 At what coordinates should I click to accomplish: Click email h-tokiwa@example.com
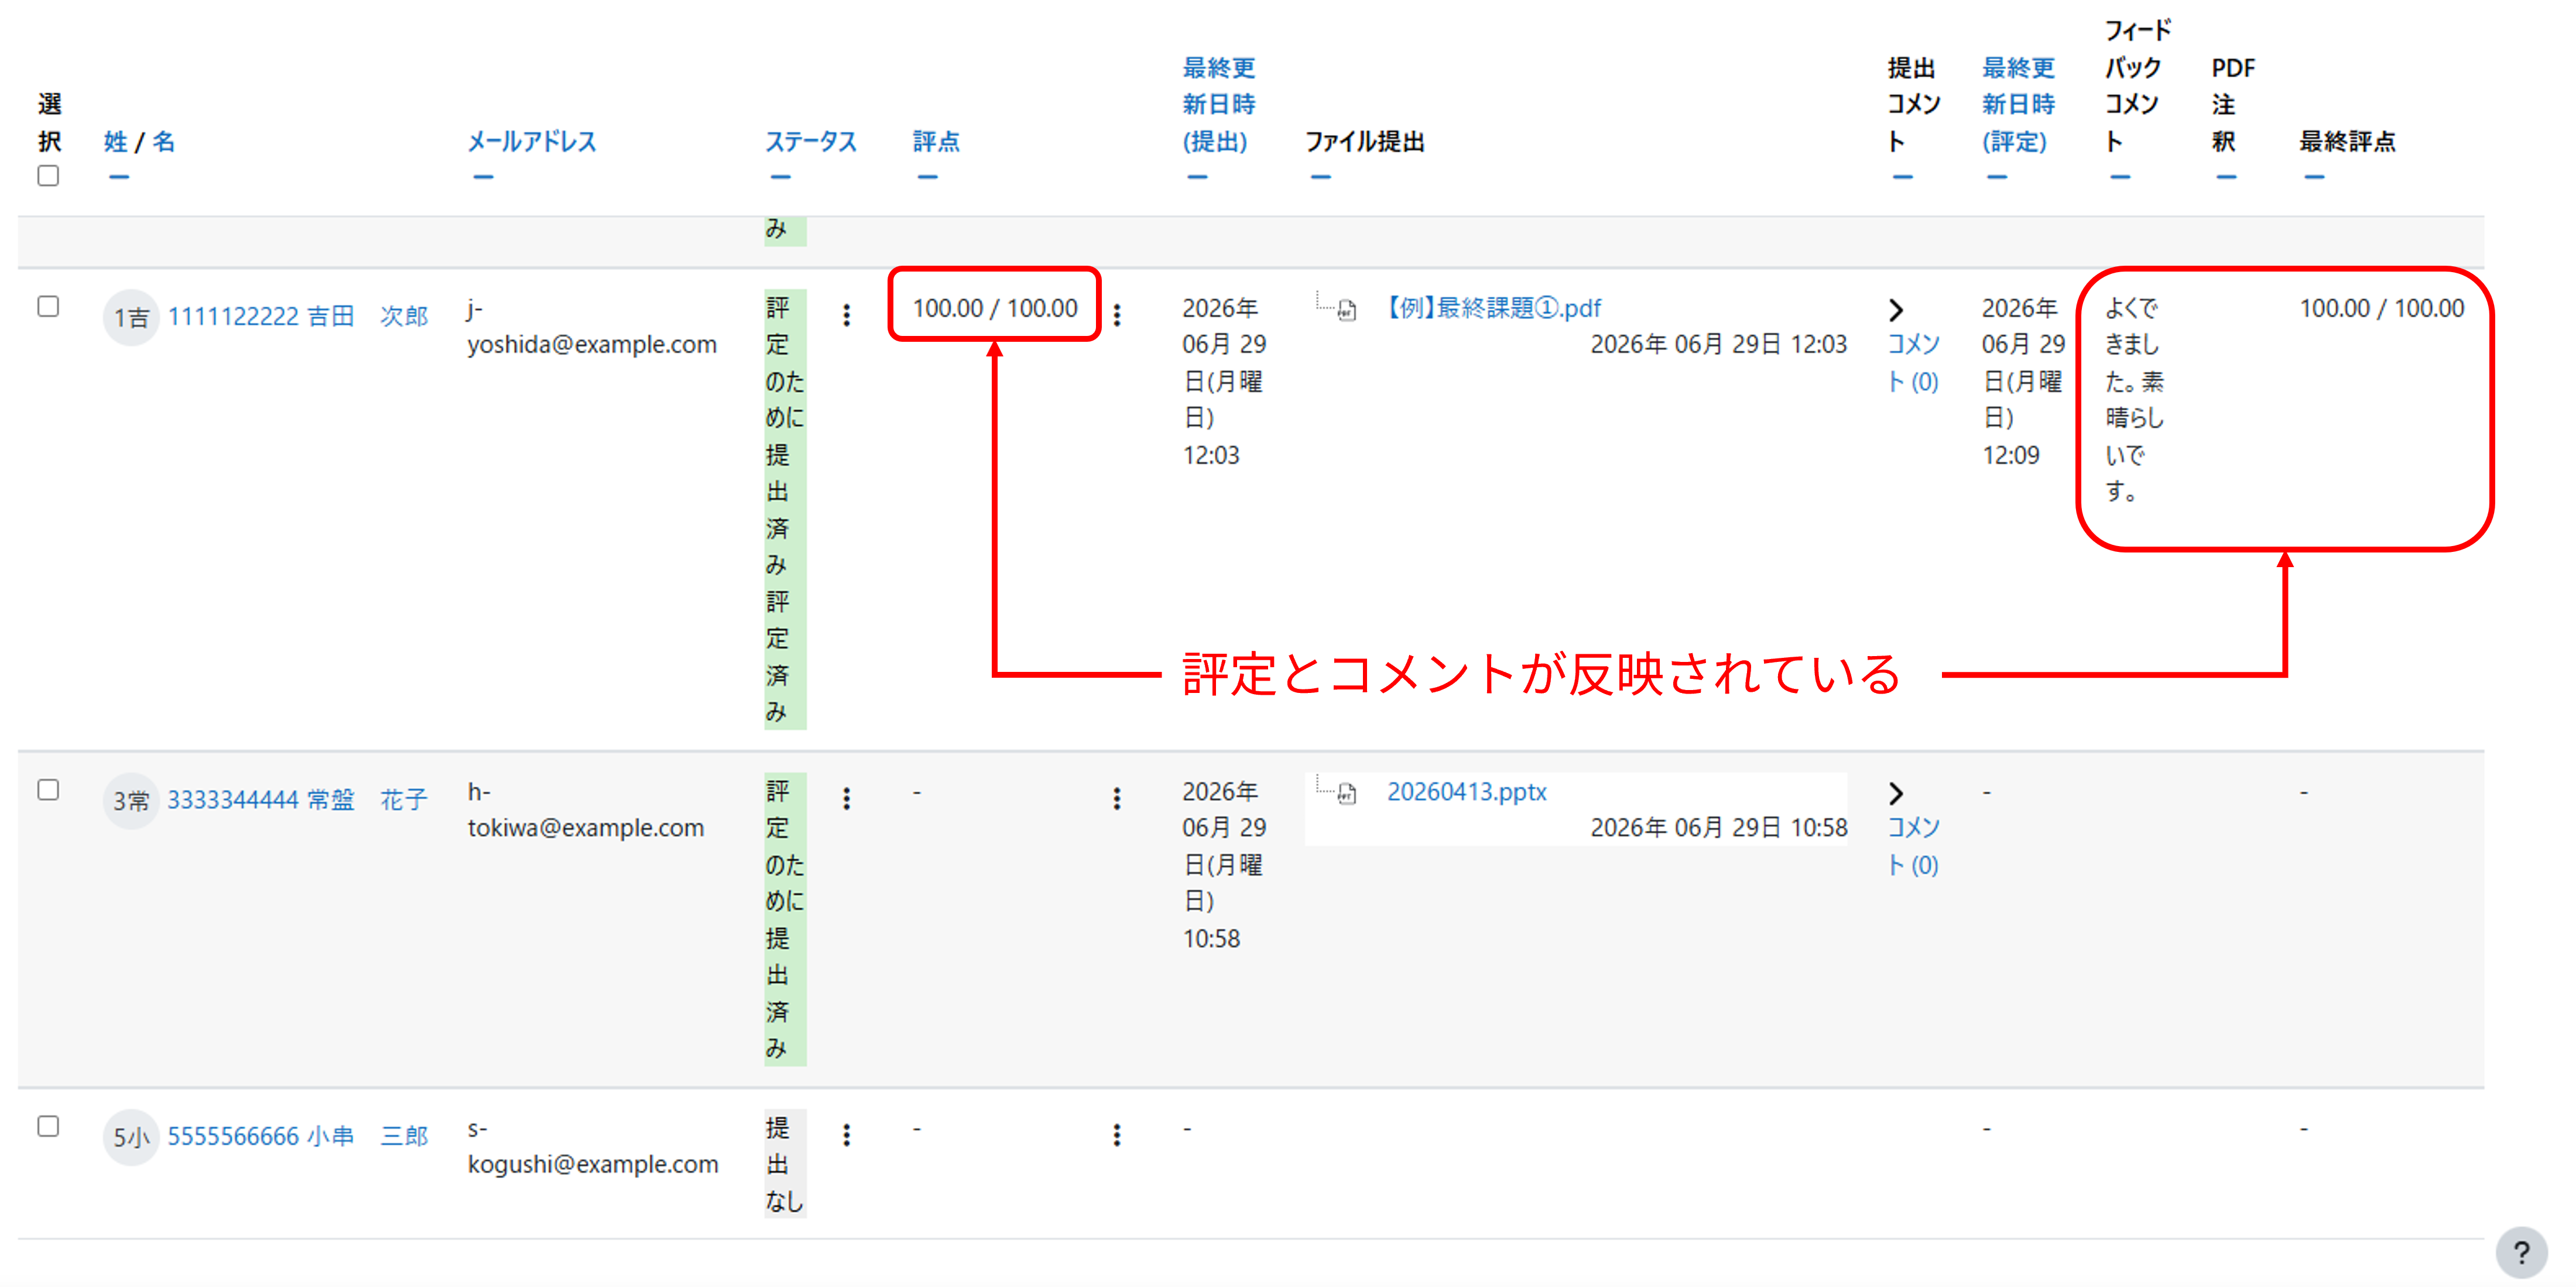(x=586, y=810)
